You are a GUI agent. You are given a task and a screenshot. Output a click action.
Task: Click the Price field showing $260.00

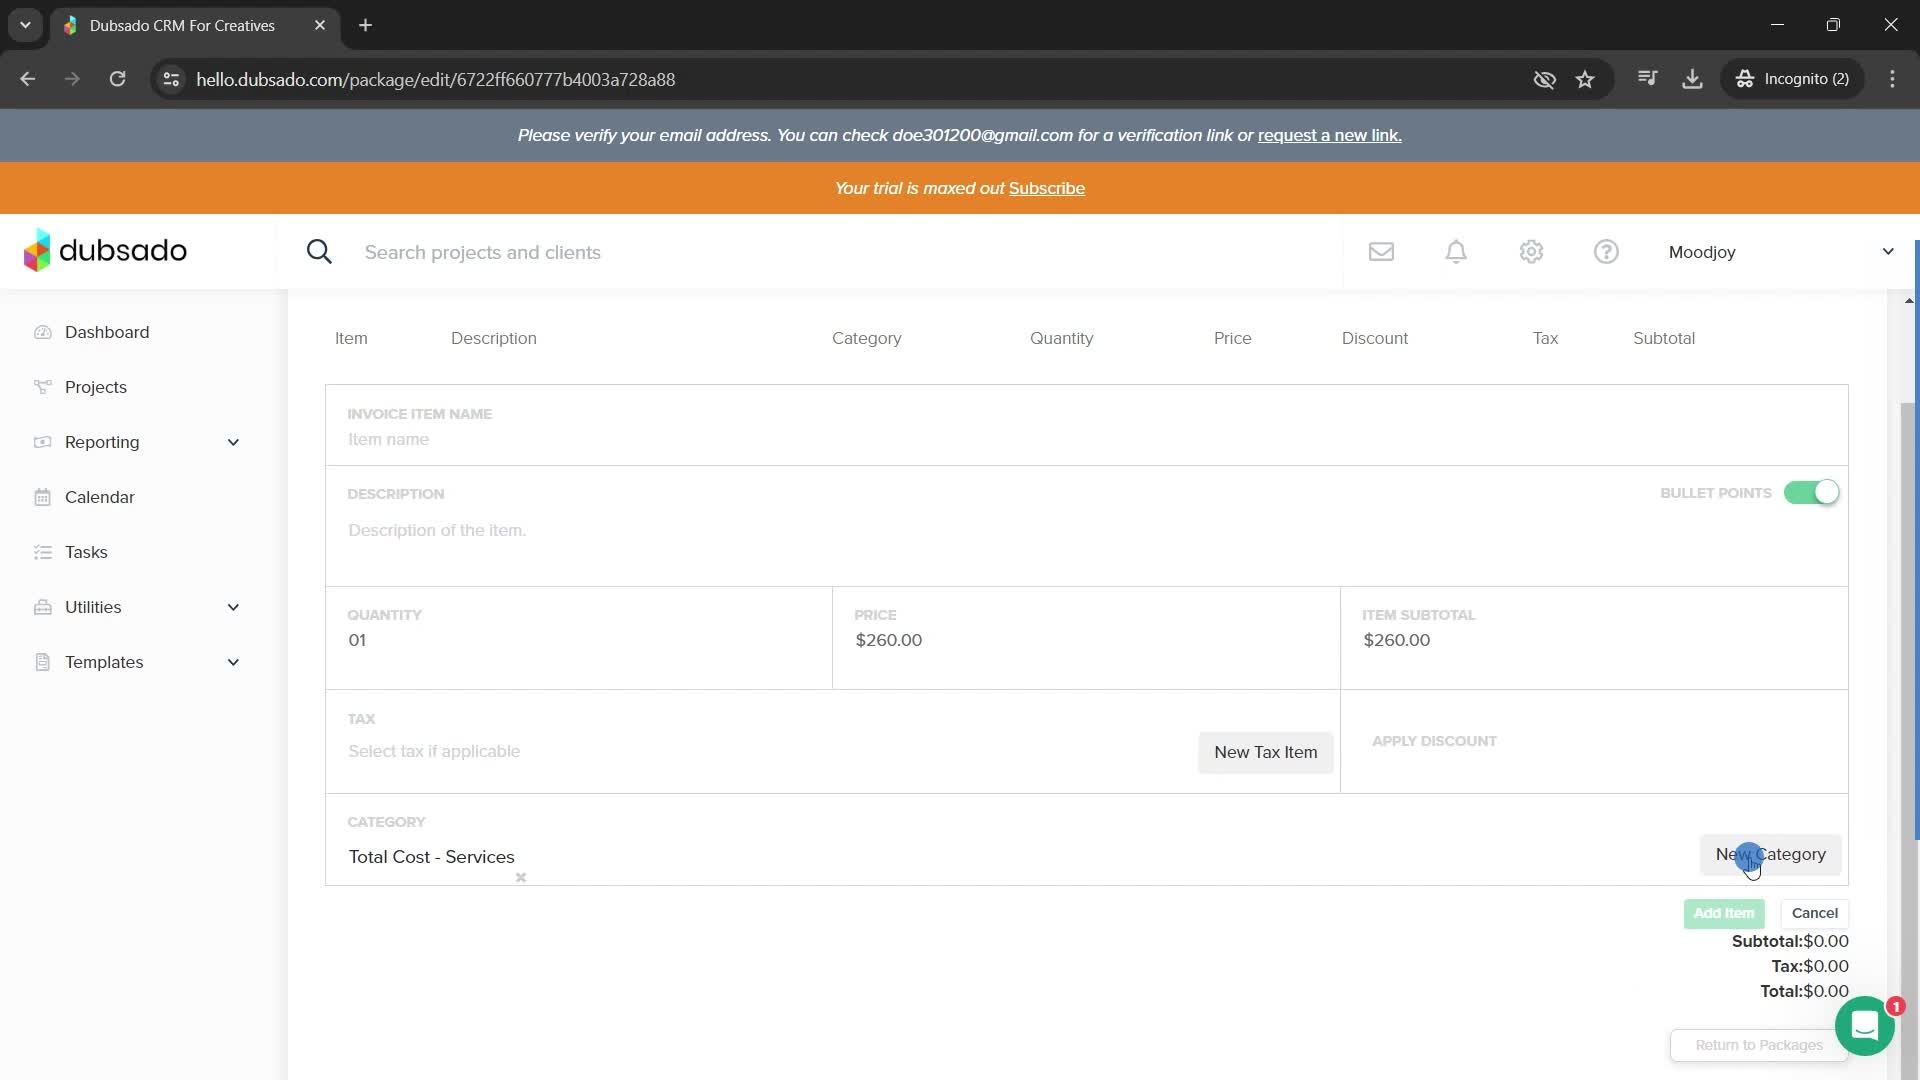1086,640
